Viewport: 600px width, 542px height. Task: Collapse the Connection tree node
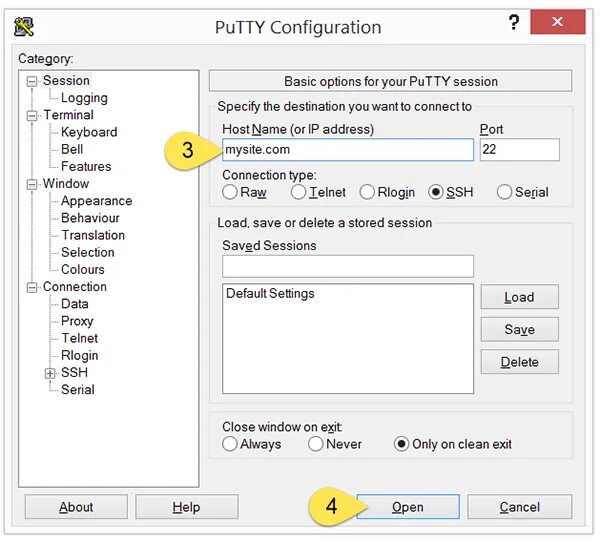click(x=32, y=287)
